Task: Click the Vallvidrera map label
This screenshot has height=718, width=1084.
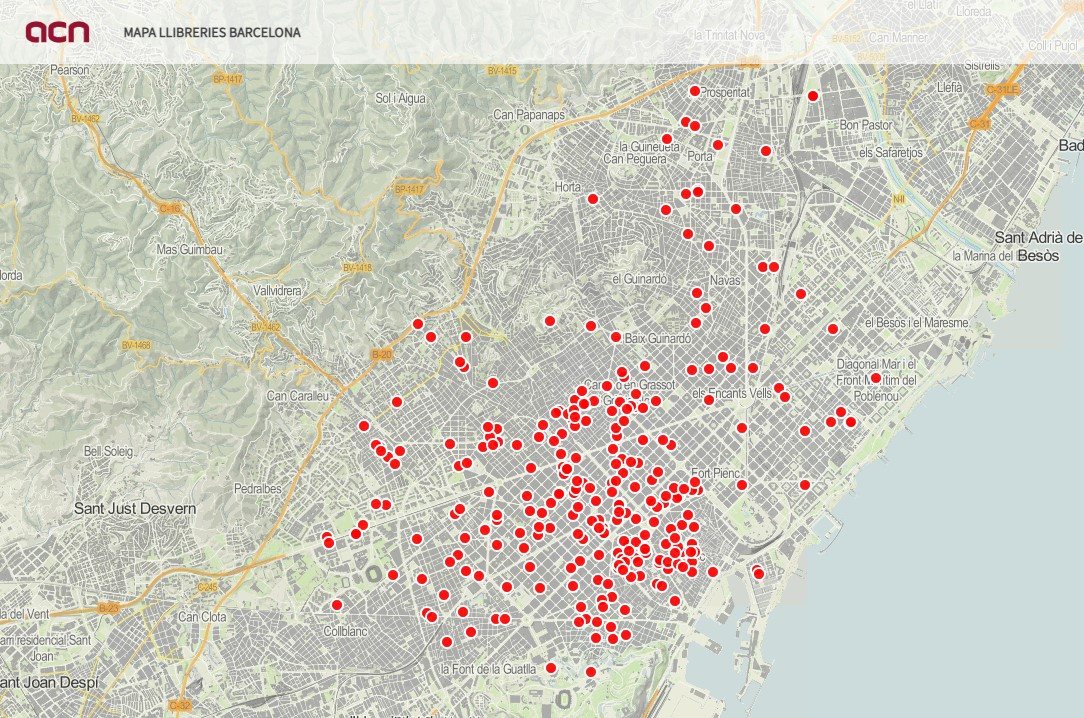Action: pyautogui.click(x=277, y=291)
